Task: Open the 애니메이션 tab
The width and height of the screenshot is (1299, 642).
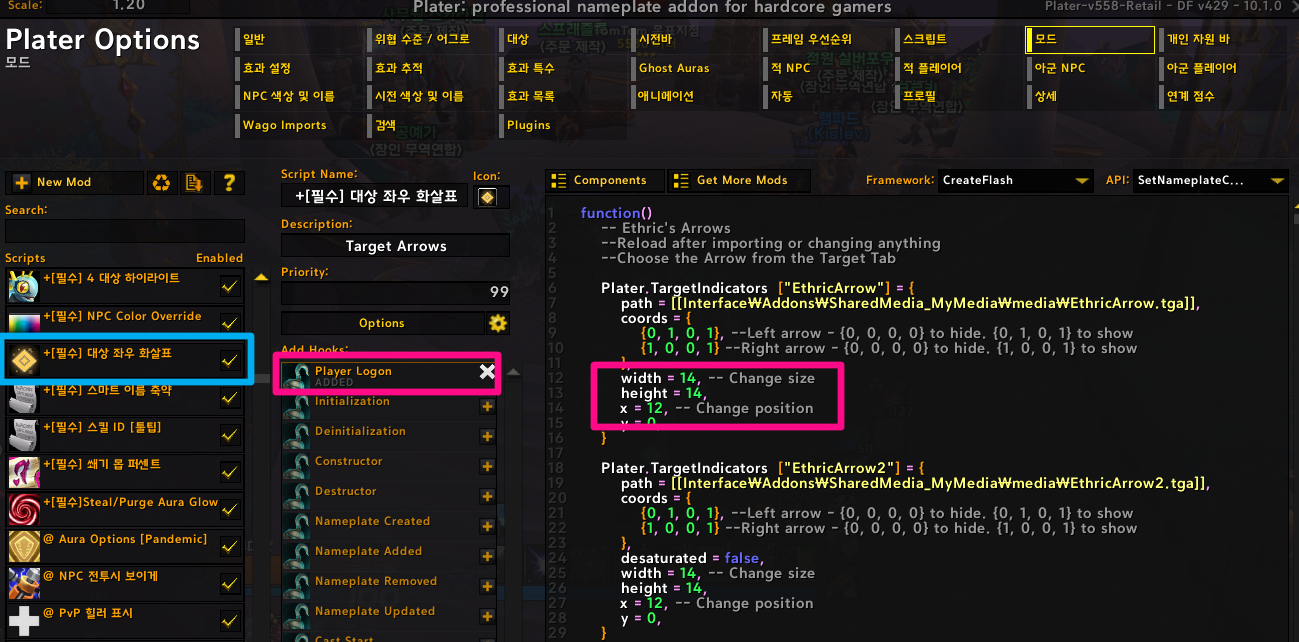Action: click(x=697, y=97)
